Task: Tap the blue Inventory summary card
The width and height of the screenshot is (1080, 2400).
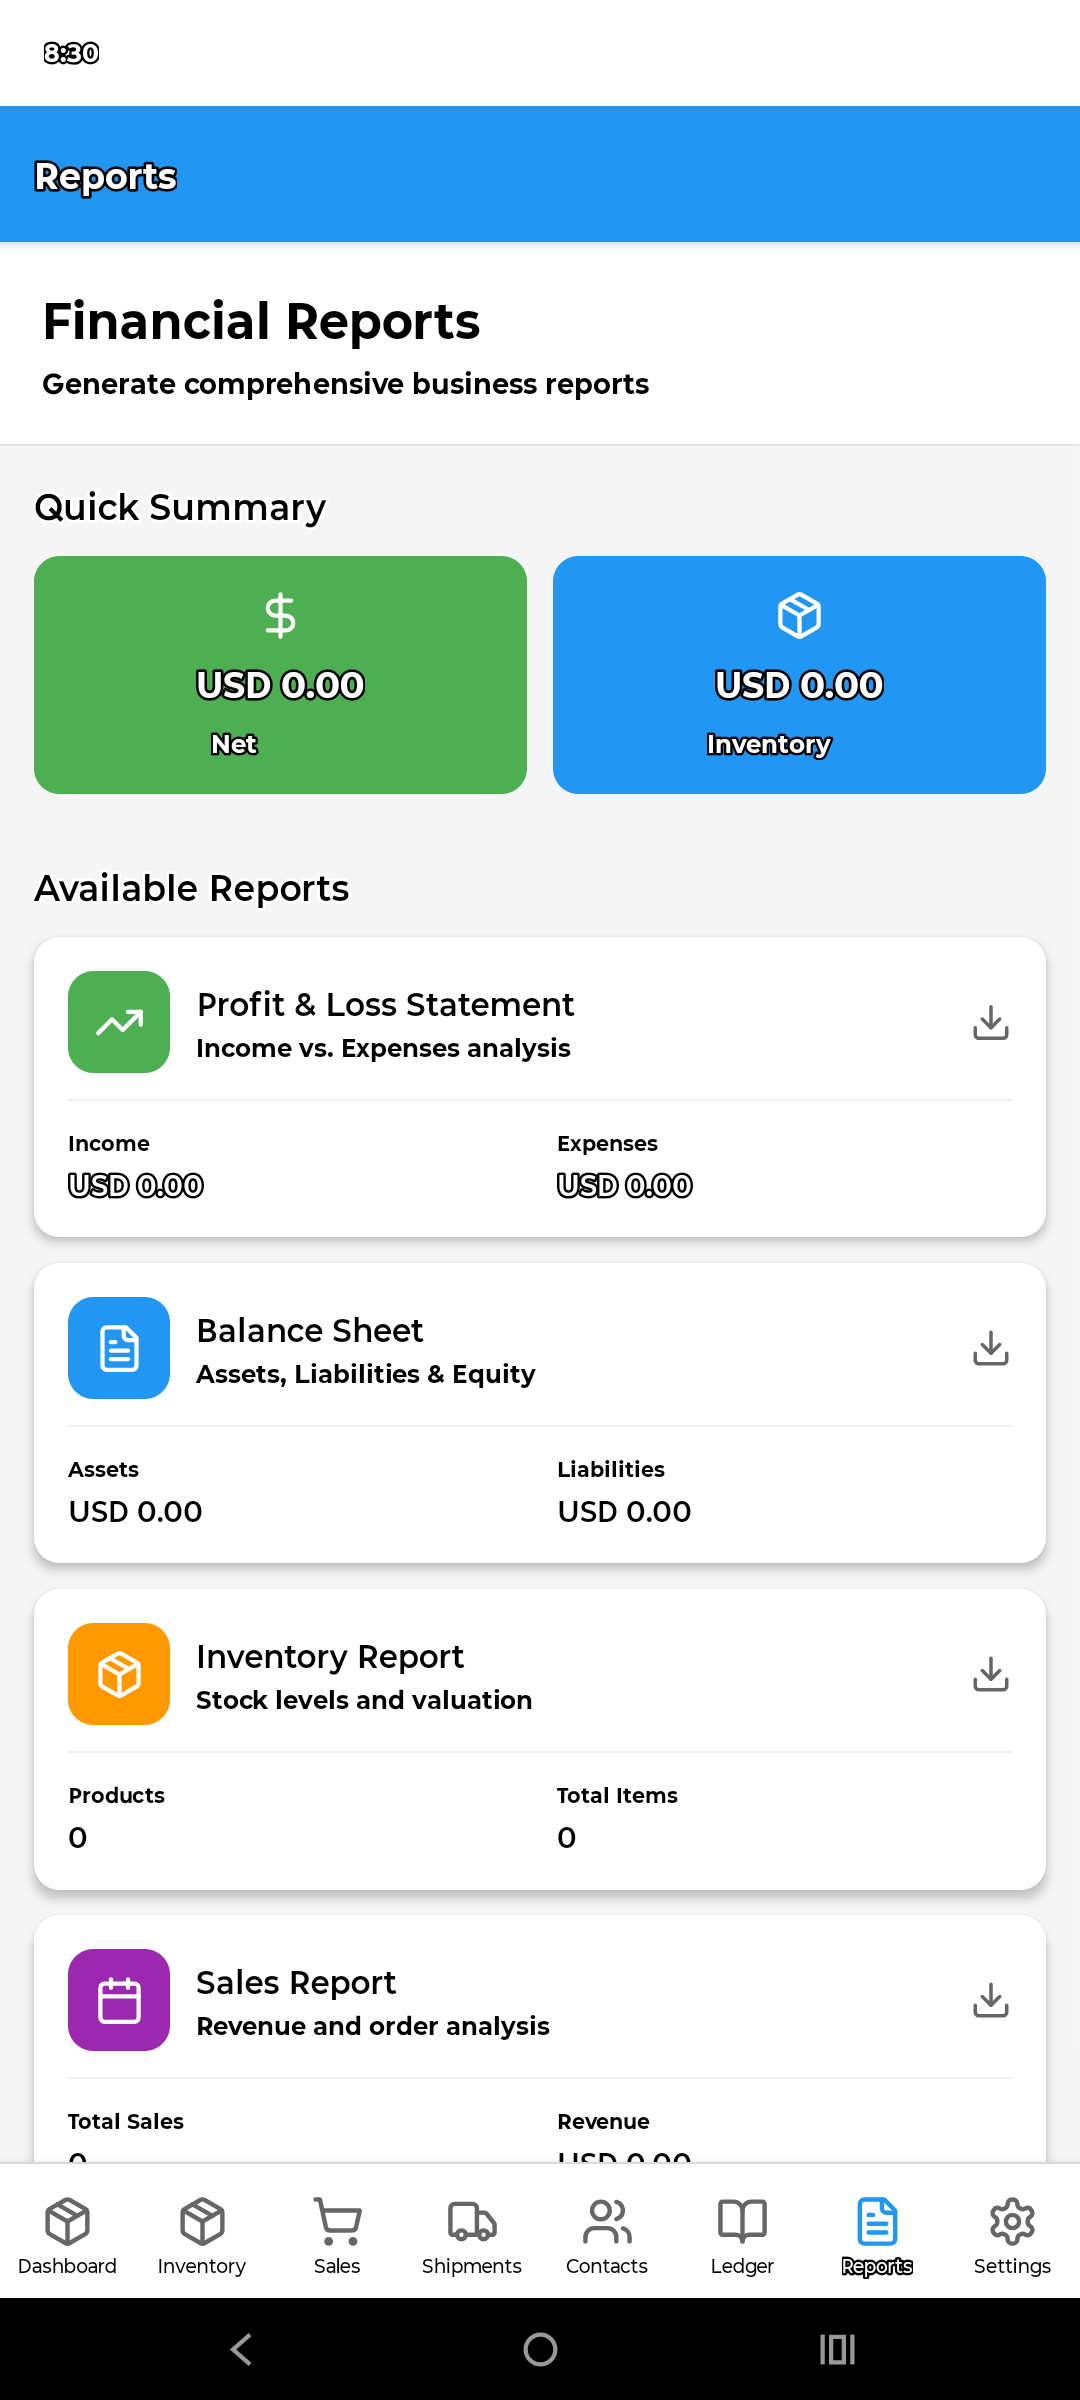Action: click(x=799, y=675)
